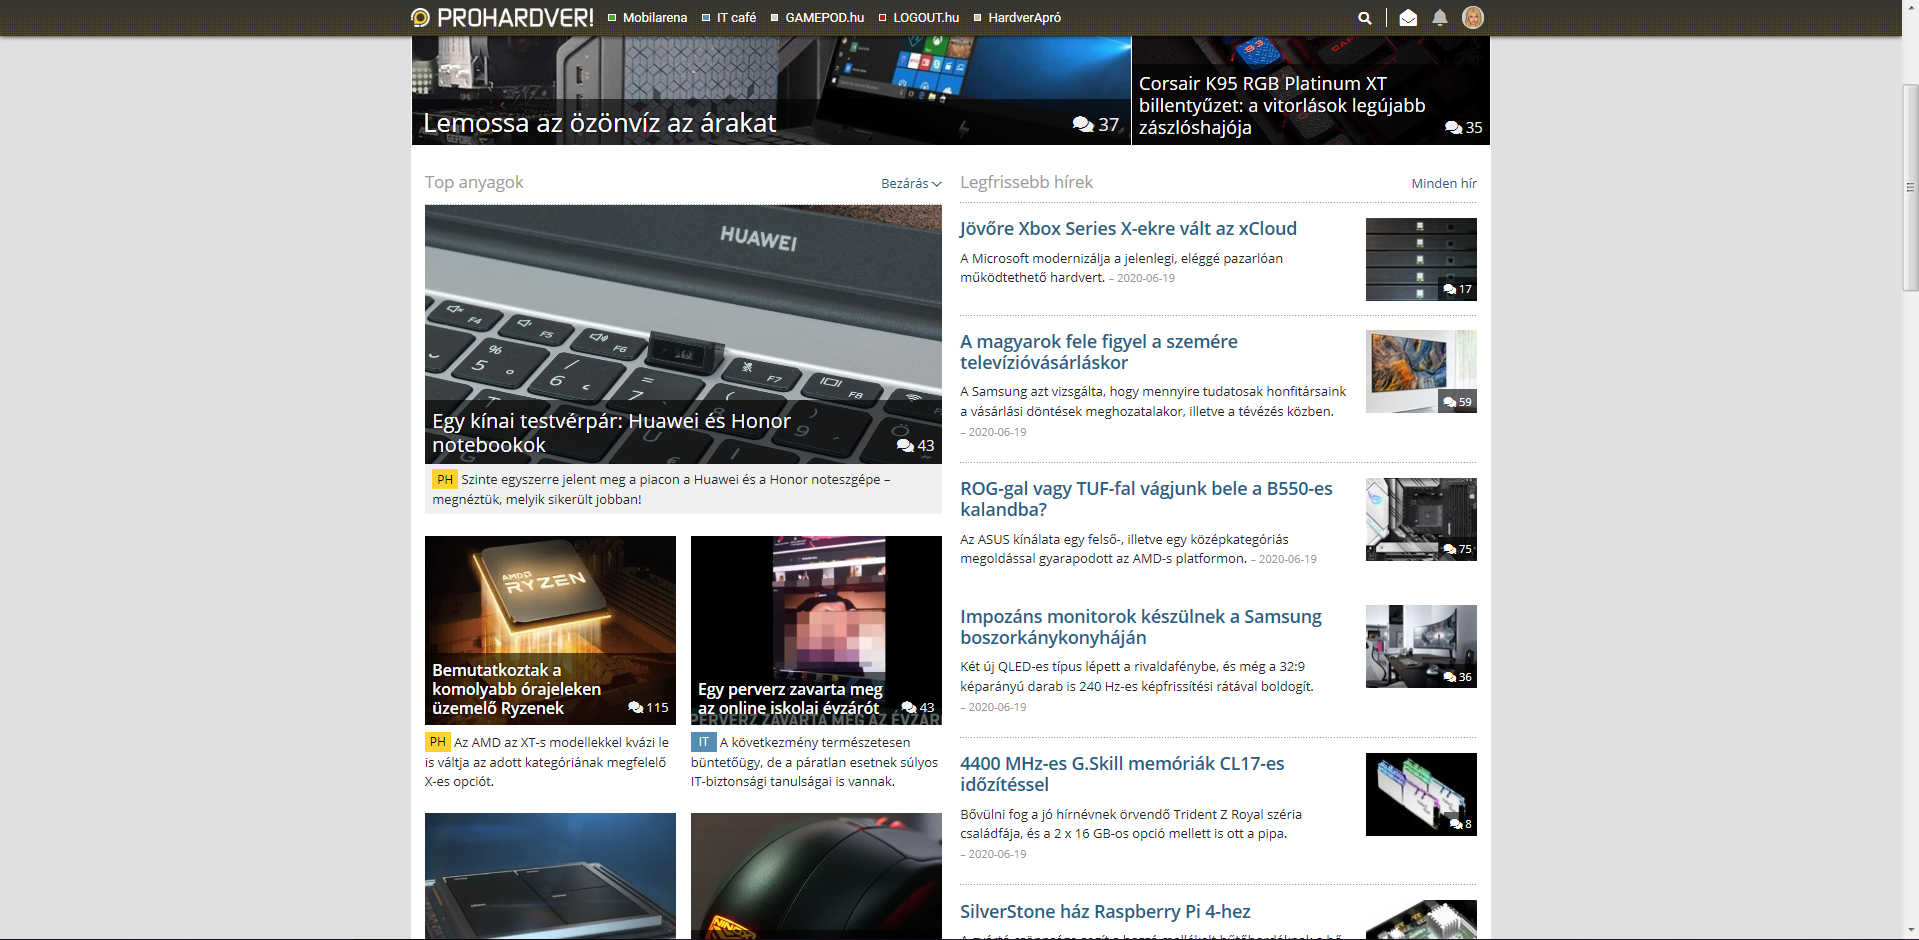The height and width of the screenshot is (940, 1919).
Task: Collapse Top anyagok with Bezárás
Action: click(911, 184)
